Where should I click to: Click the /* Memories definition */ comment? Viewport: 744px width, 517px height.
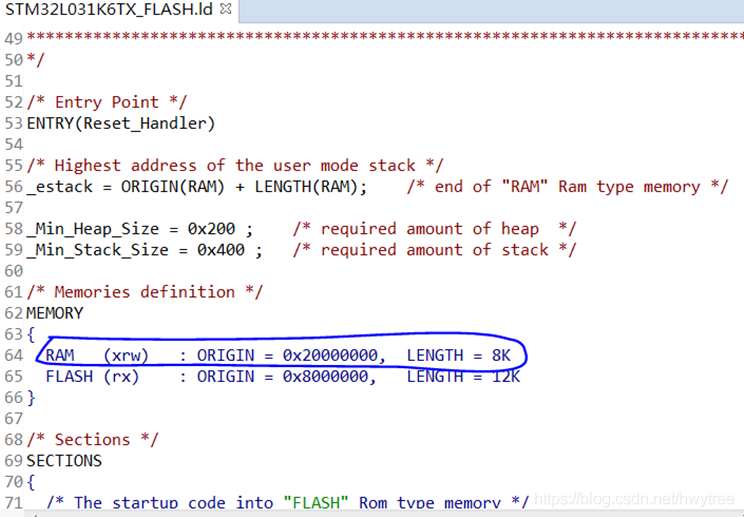144,292
